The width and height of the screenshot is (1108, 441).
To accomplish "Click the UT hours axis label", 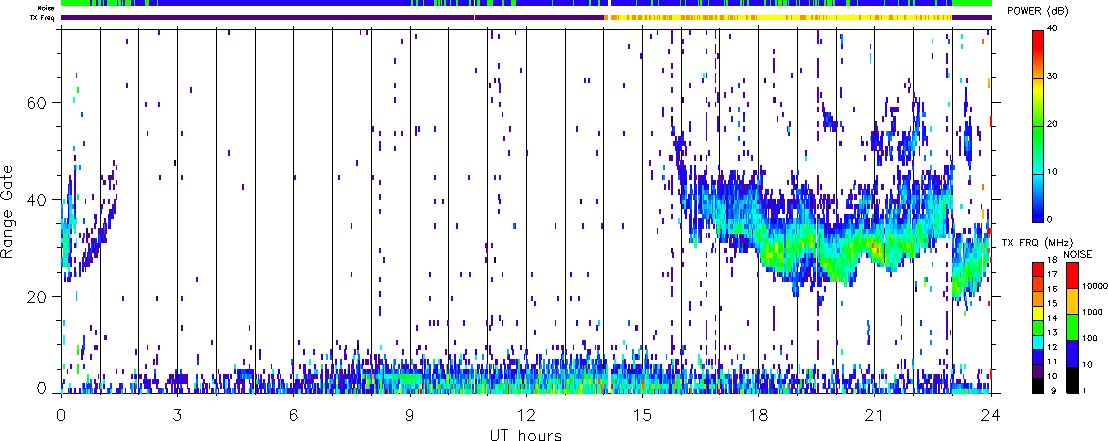I will (x=526, y=434).
